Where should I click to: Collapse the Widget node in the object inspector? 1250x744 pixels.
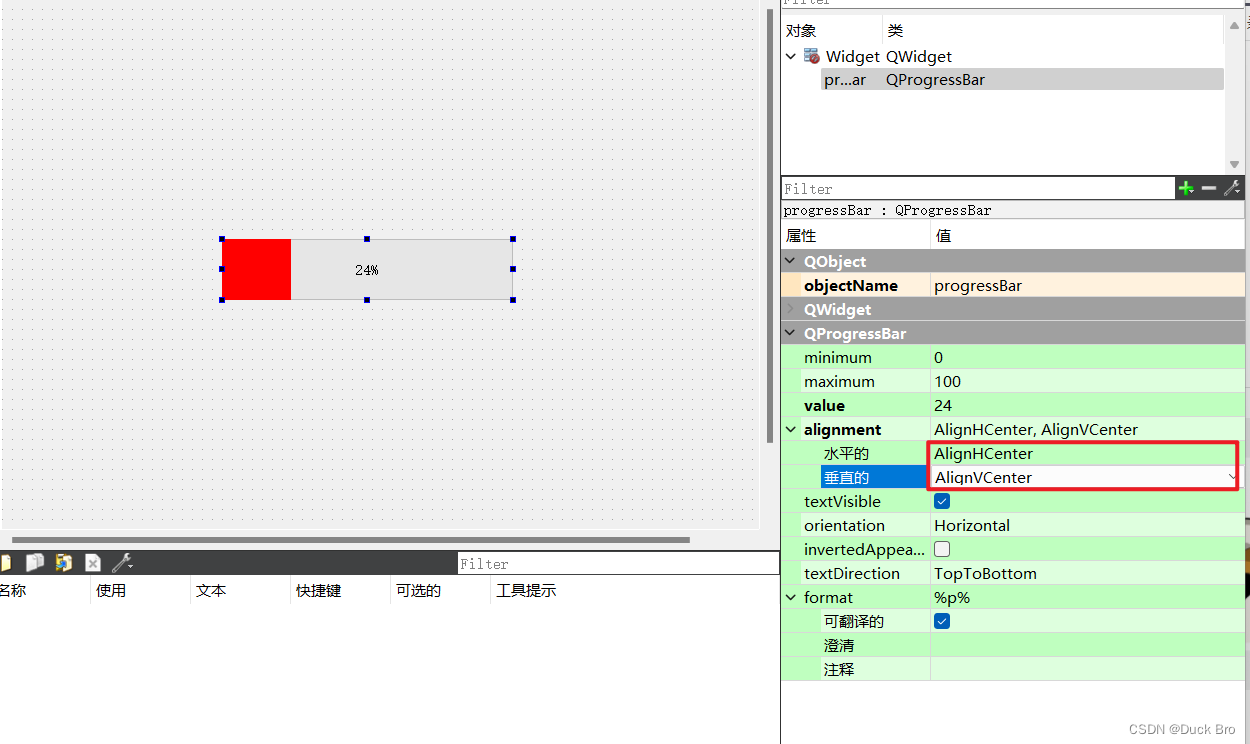coord(791,56)
